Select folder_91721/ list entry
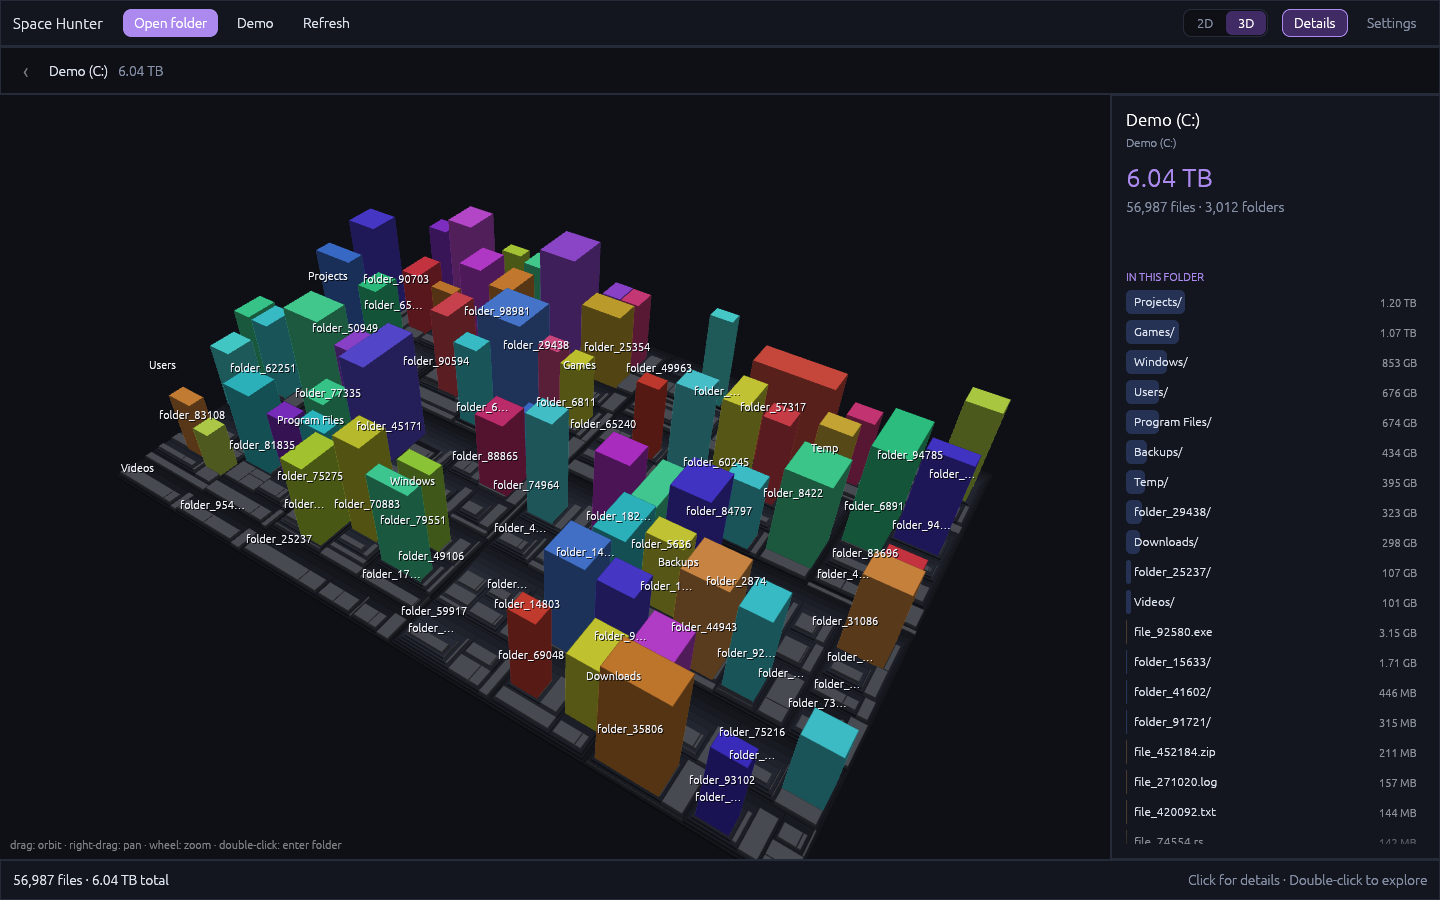Viewport: 1440px width, 900px height. point(1271,722)
